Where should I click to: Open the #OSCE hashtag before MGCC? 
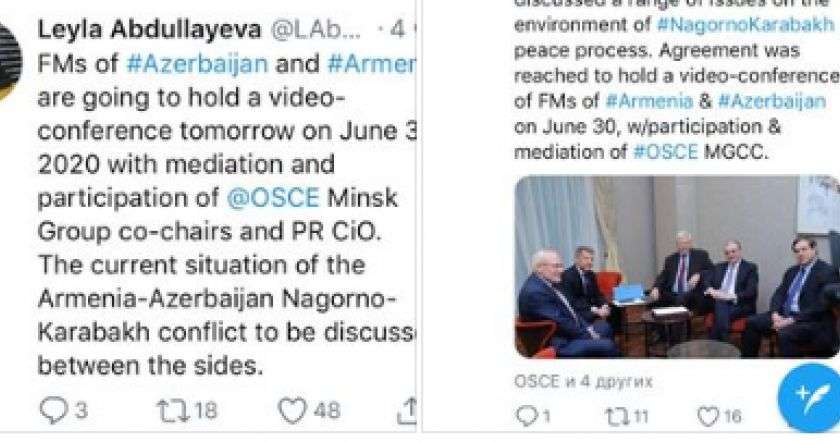point(665,152)
